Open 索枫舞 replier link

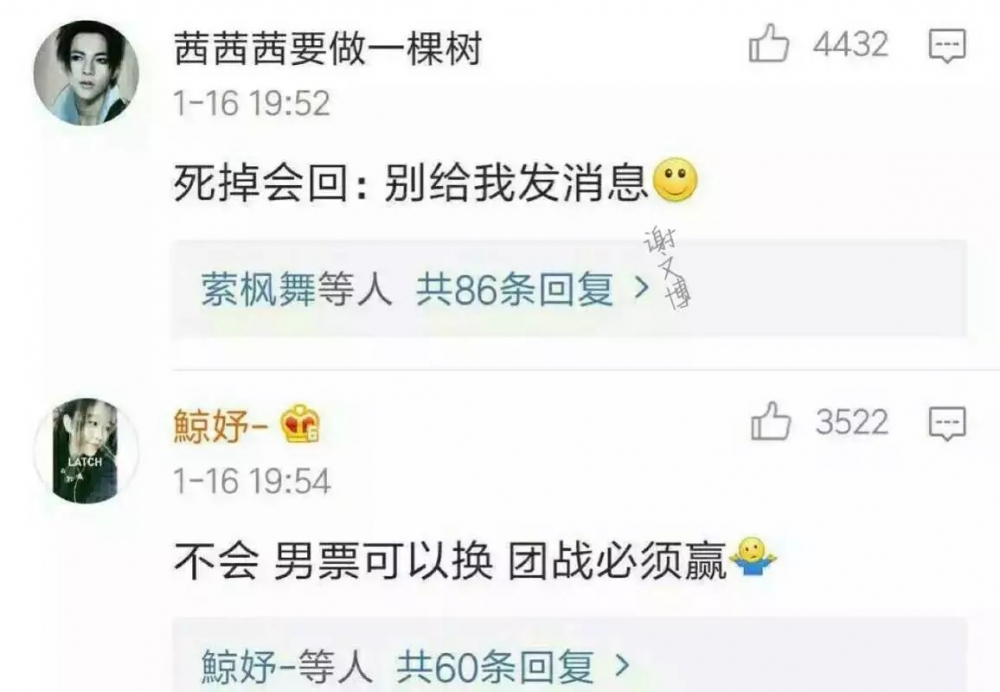coord(259,289)
